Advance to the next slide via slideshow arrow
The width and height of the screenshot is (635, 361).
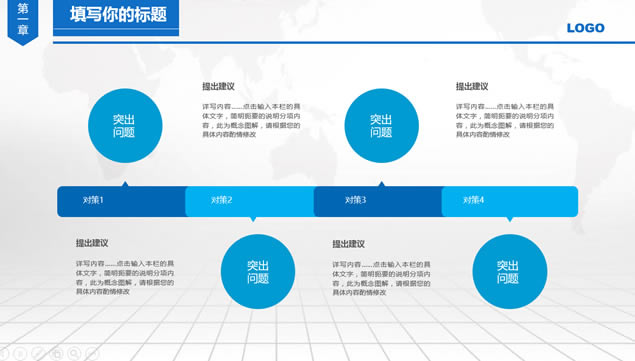(20, 354)
